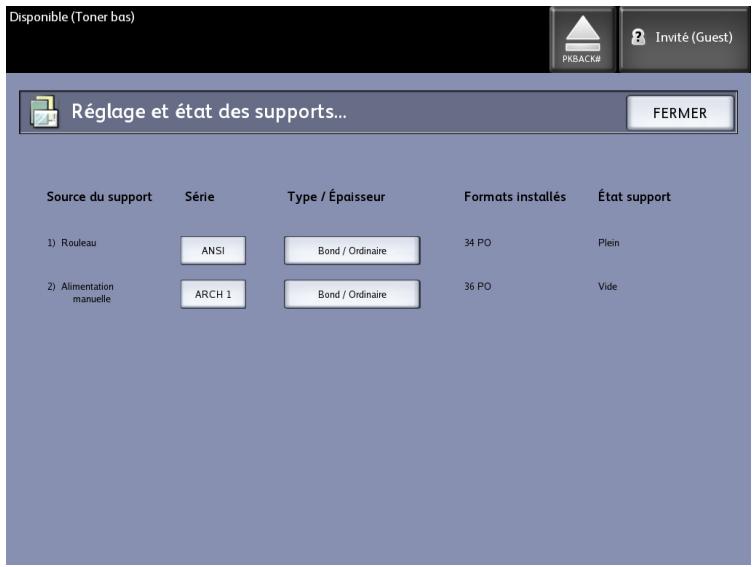Change the ANSI series for Rouleau
Image resolution: width=754 pixels, height=567 pixels.
click(213, 251)
